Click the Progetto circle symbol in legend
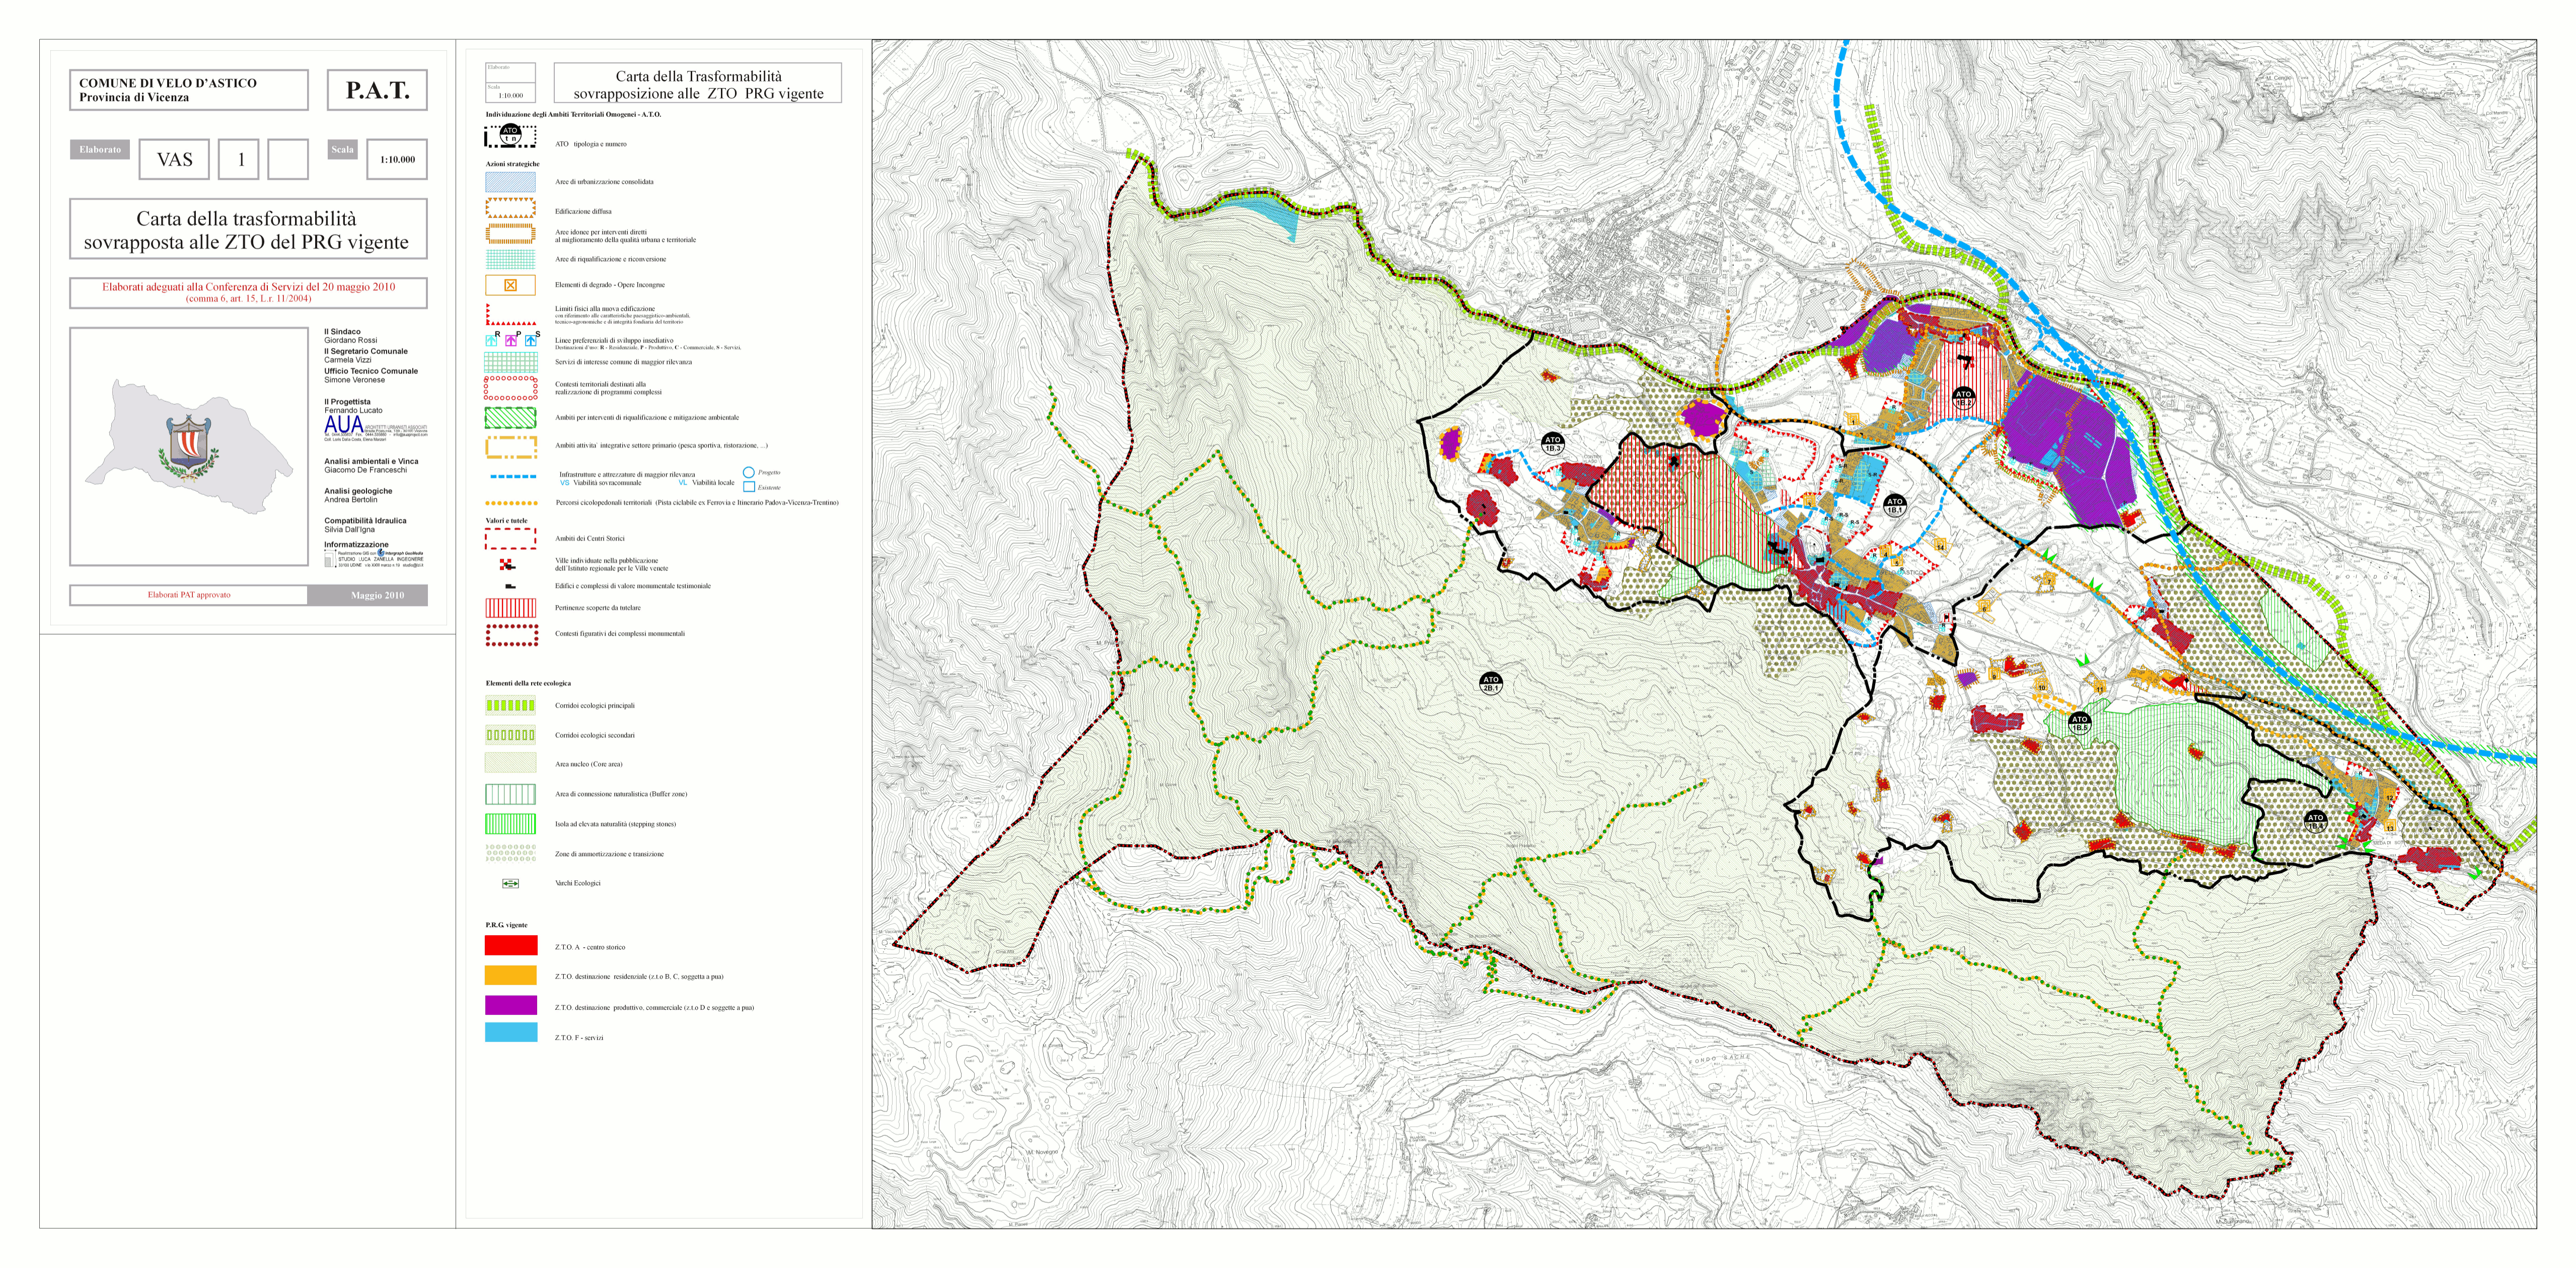 (748, 473)
